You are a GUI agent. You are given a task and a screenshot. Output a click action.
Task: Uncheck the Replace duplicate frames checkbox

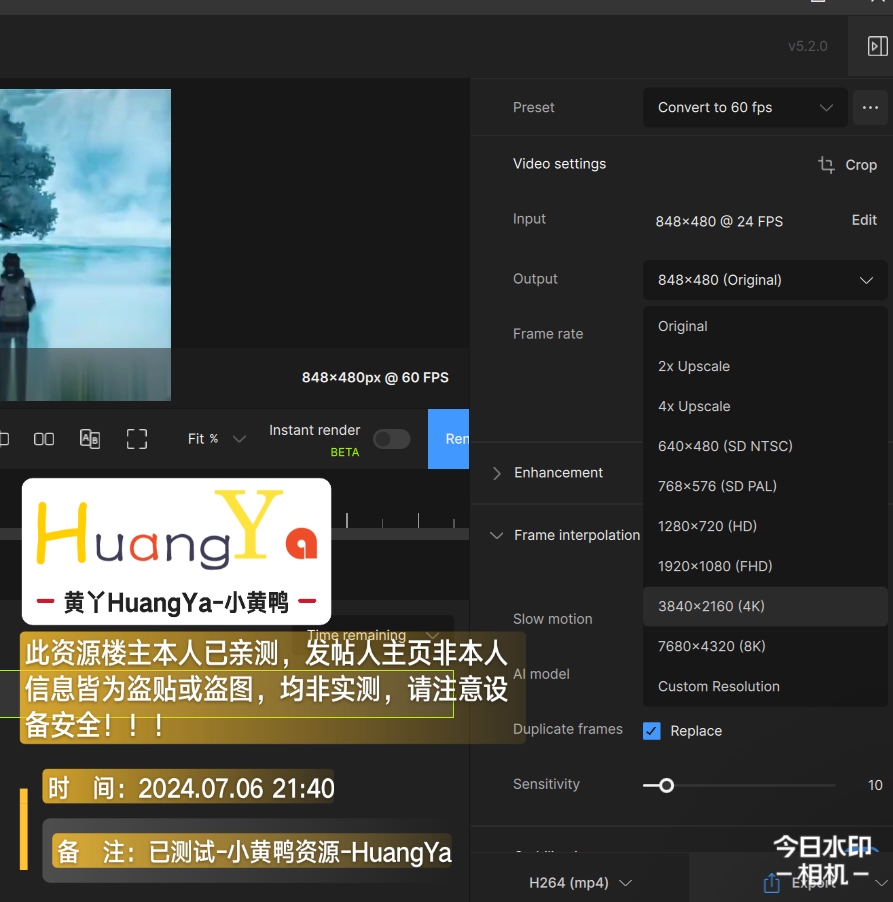(x=652, y=731)
